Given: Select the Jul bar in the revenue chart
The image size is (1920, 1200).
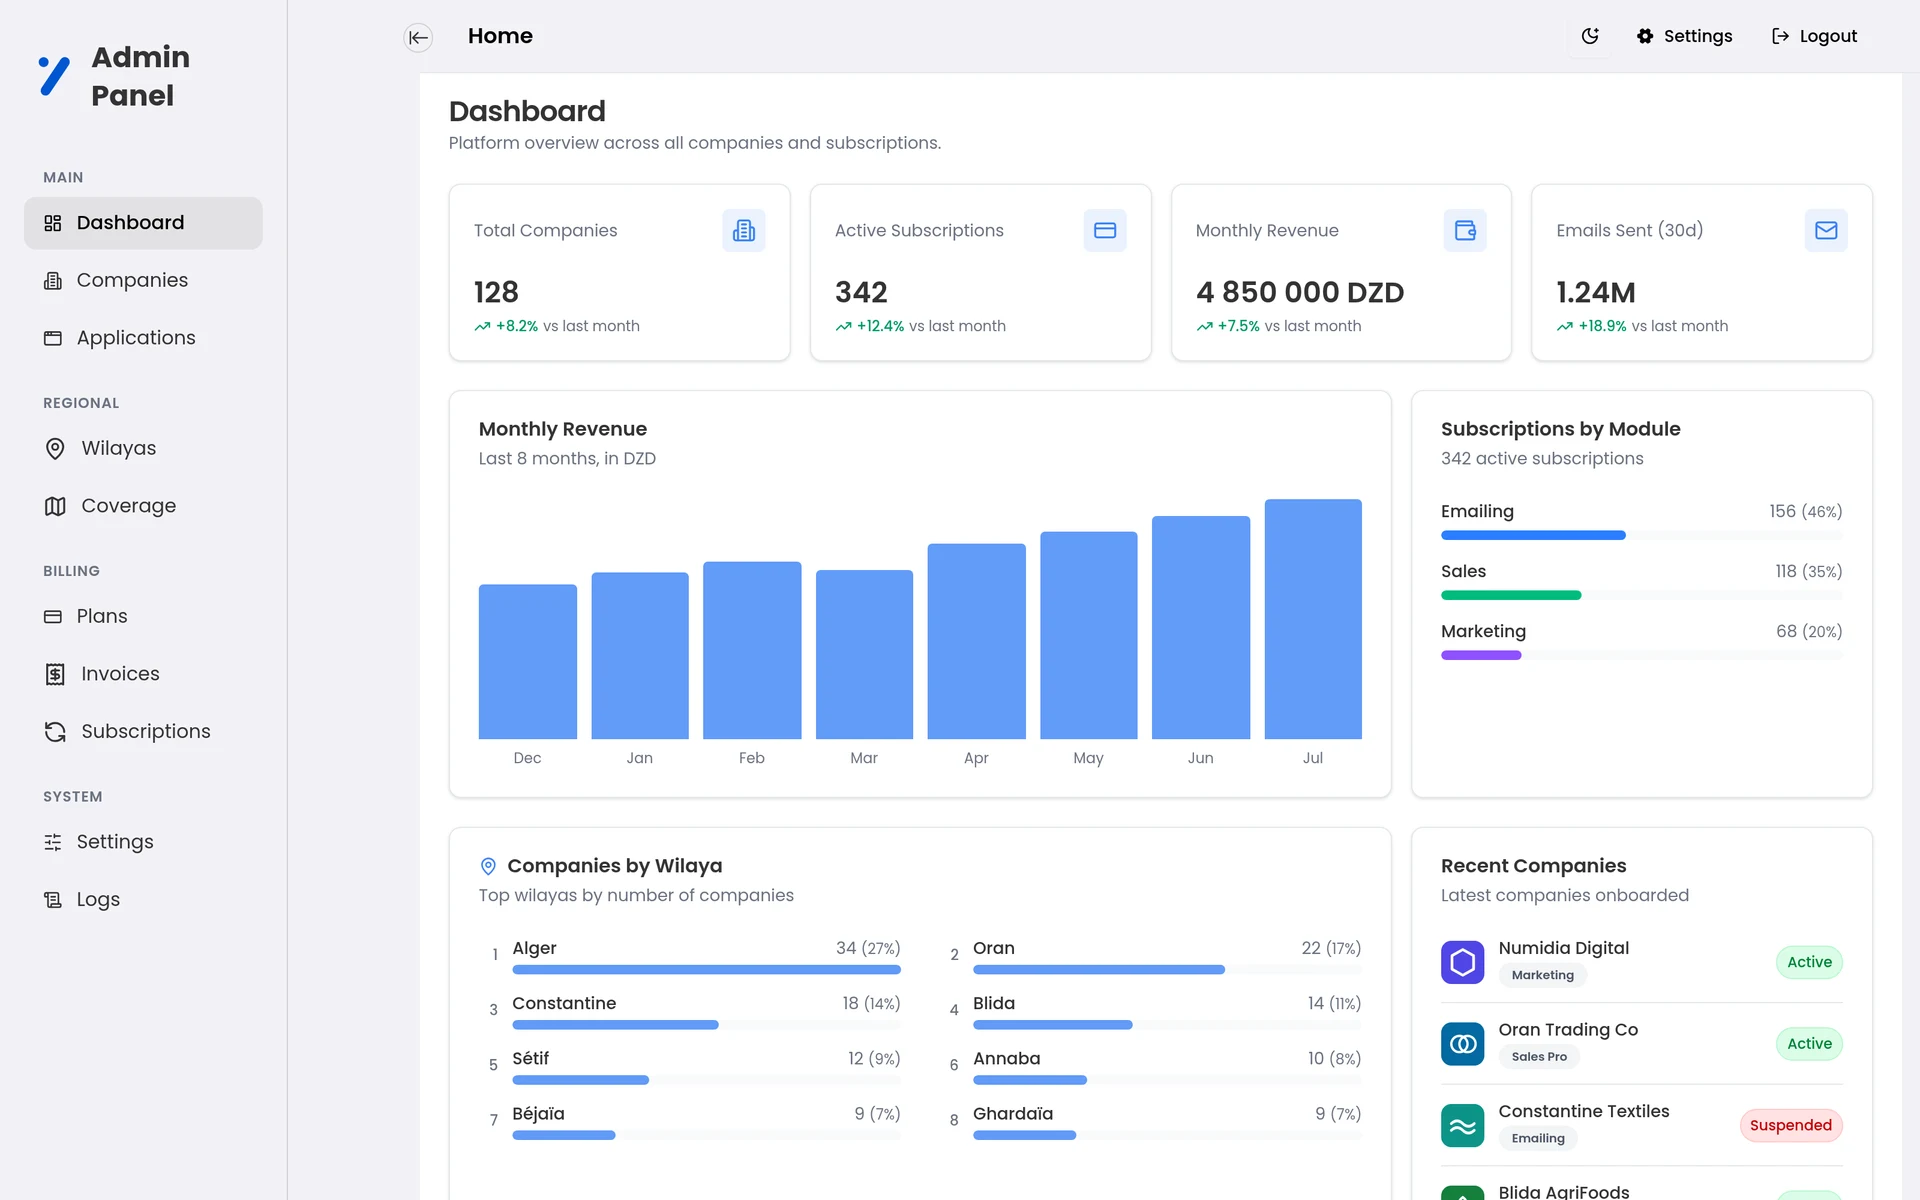Looking at the screenshot, I should tap(1313, 619).
